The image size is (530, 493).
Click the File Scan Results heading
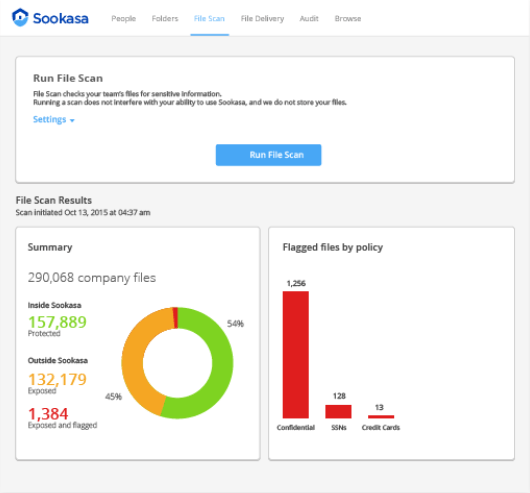[54, 200]
